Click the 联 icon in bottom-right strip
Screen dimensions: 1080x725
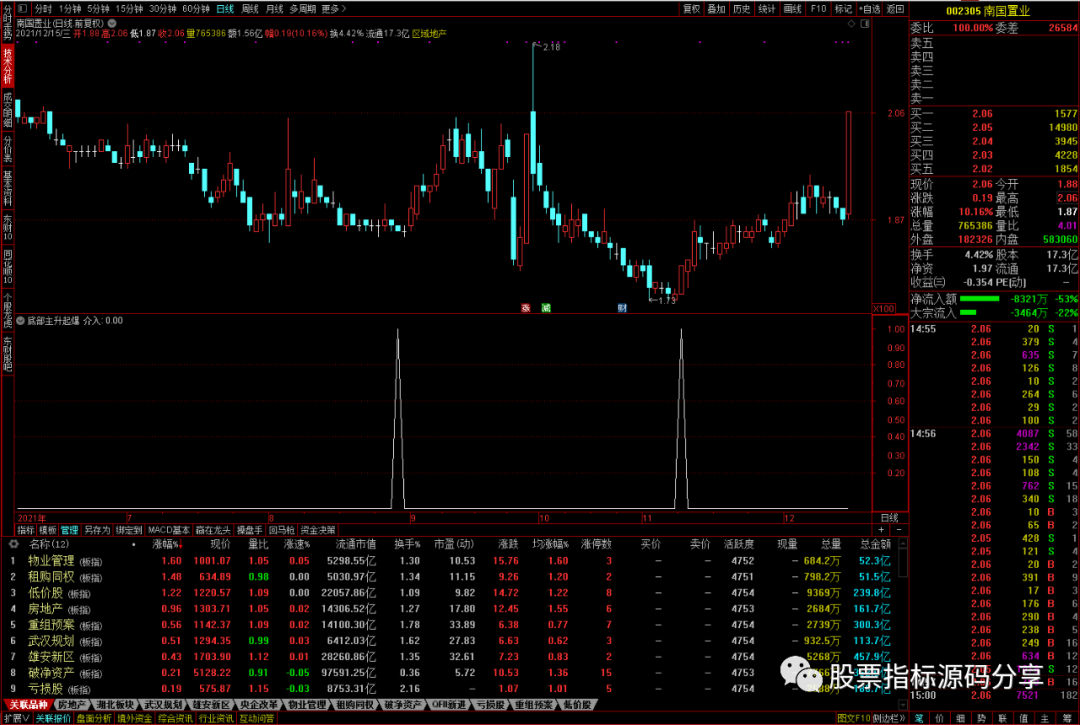[x=1003, y=718]
